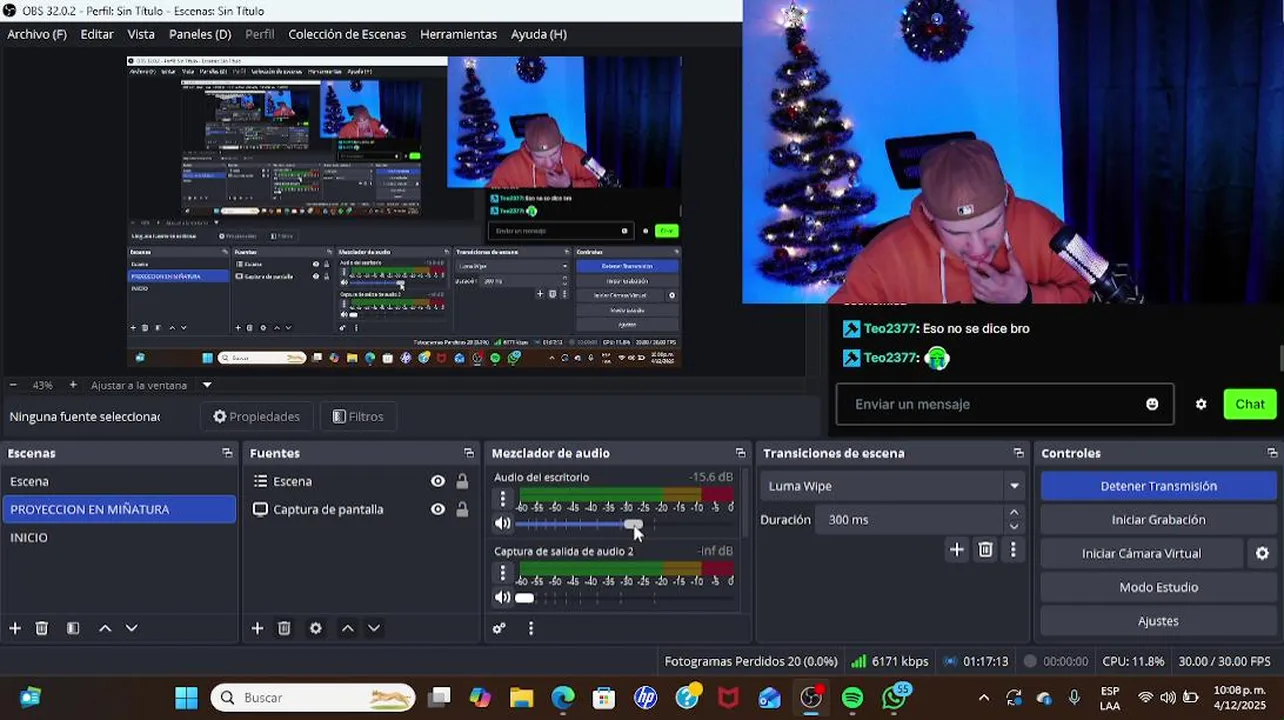Viewport: 1284px width, 720px height.
Task: Toggle lock on Escena source
Action: 462,481
